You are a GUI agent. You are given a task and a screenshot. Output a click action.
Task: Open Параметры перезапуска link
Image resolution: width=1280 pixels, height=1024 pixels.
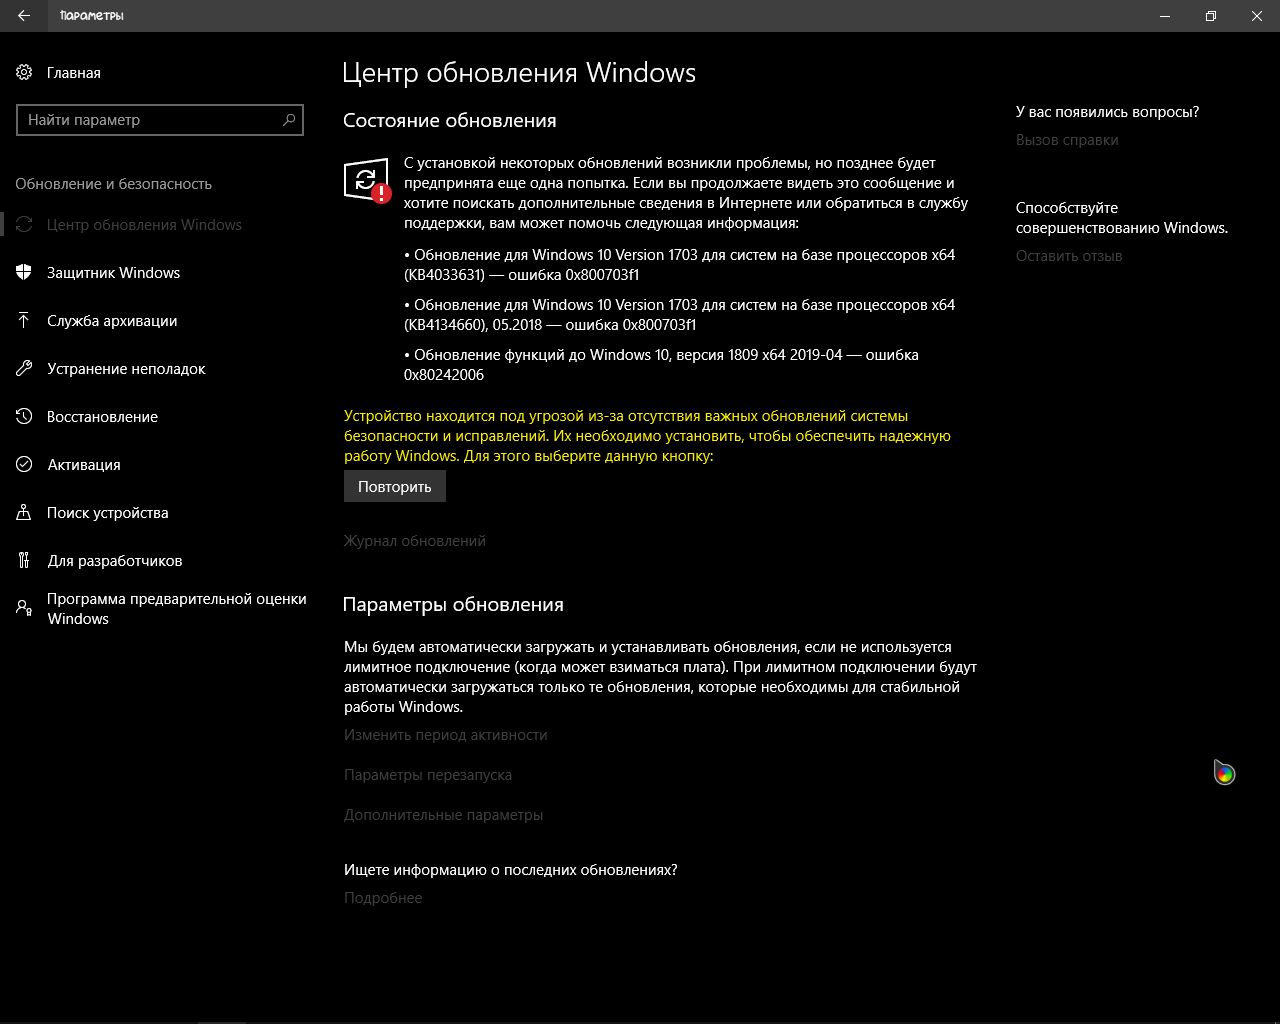point(428,775)
